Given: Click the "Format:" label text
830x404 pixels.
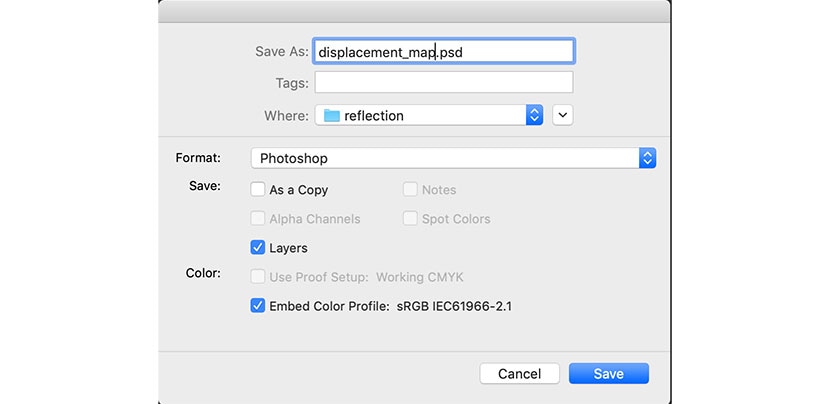Looking at the screenshot, I should (x=198, y=158).
